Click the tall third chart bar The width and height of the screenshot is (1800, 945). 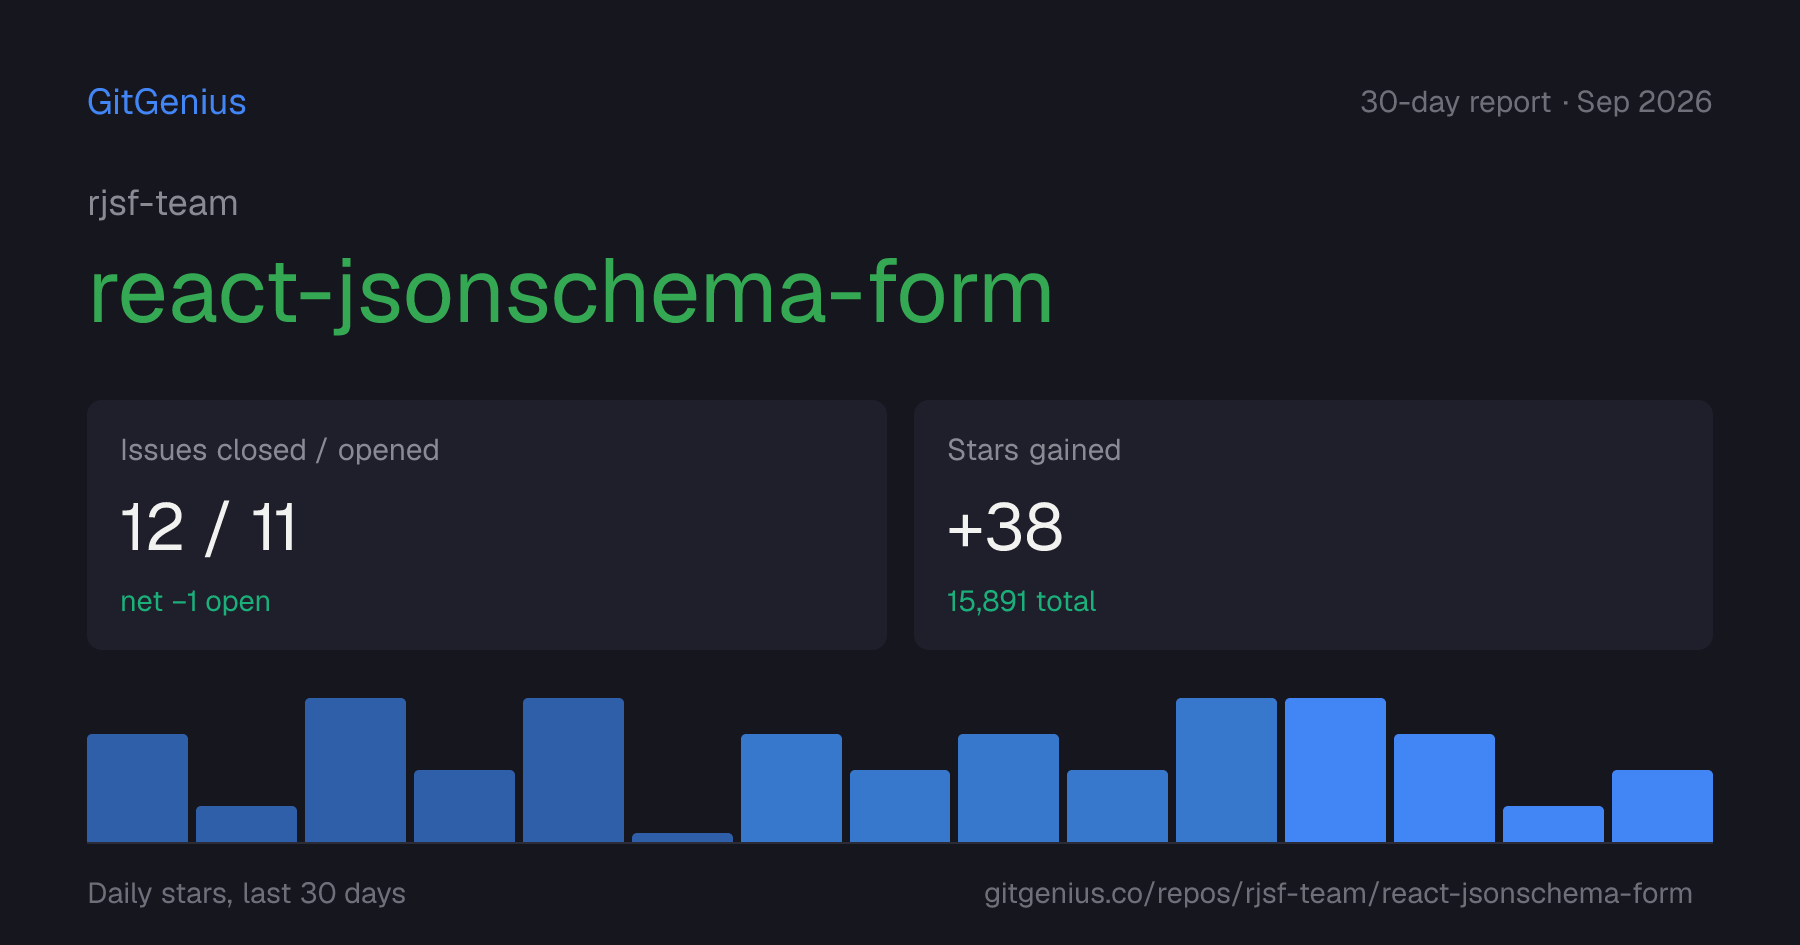point(355,770)
